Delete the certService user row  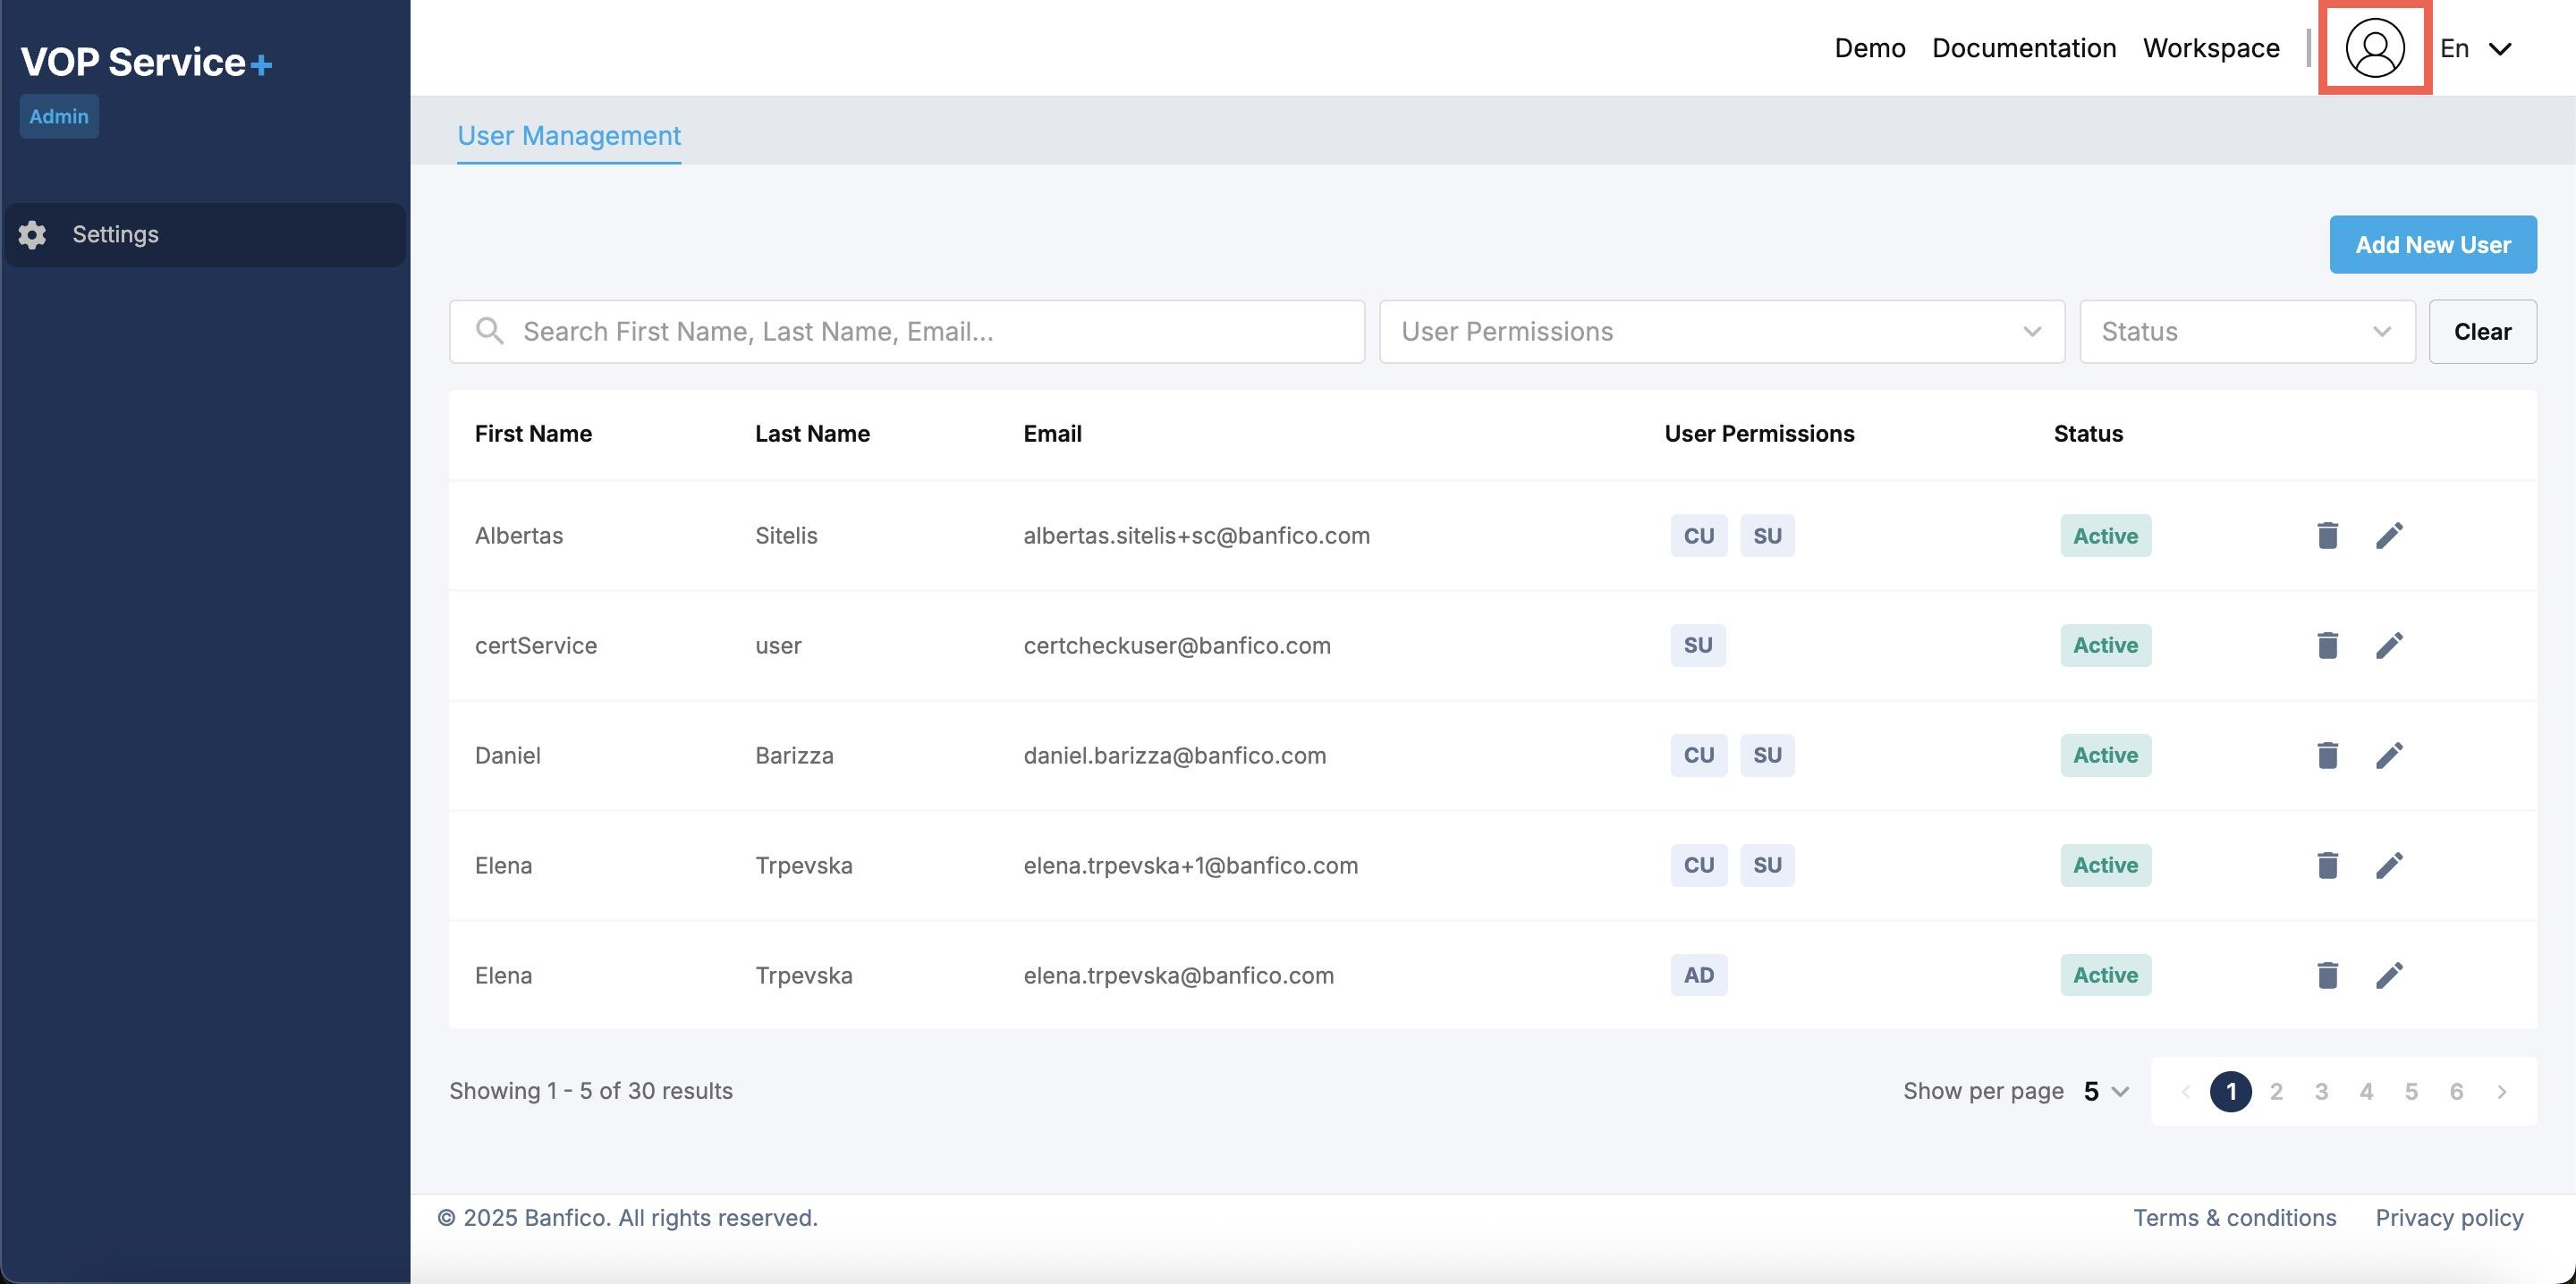click(2327, 646)
